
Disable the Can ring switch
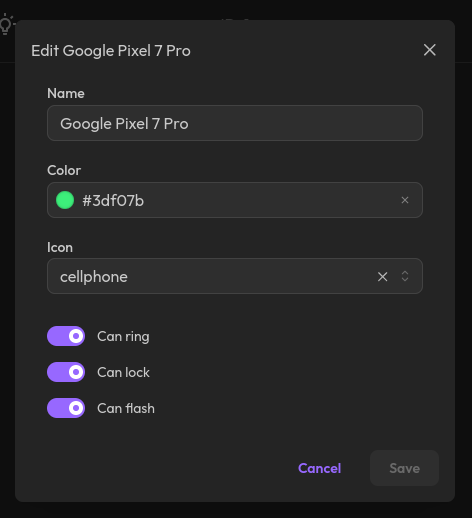(x=66, y=336)
